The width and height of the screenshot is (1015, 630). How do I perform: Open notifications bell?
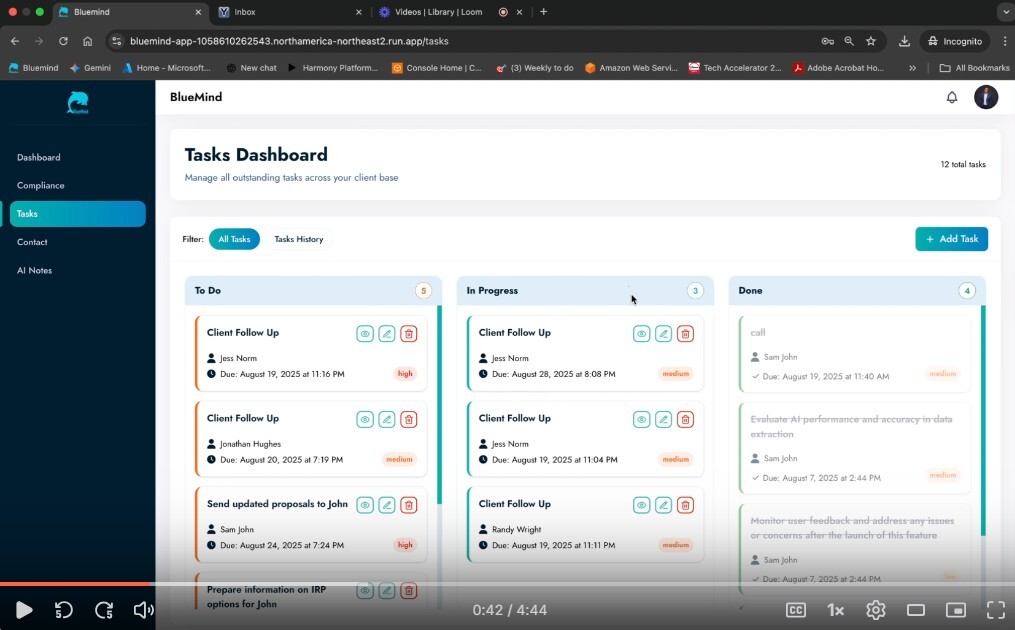coord(952,97)
